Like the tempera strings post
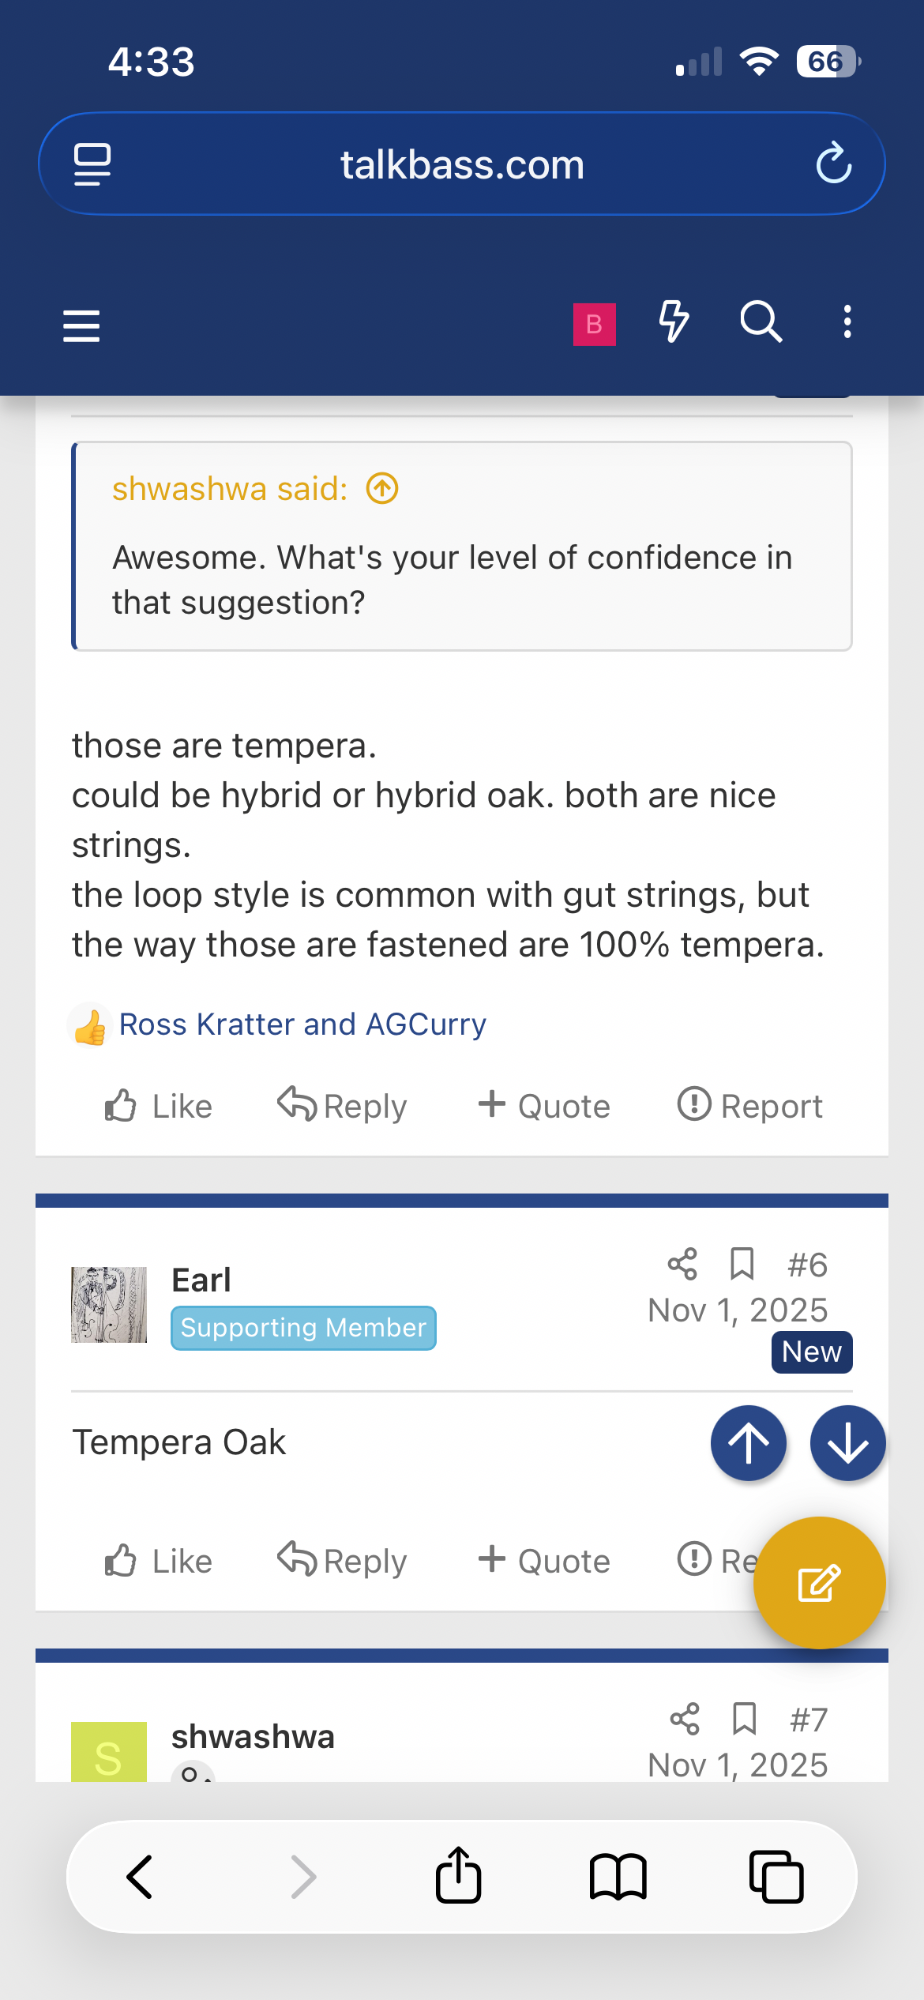 pyautogui.click(x=159, y=1106)
